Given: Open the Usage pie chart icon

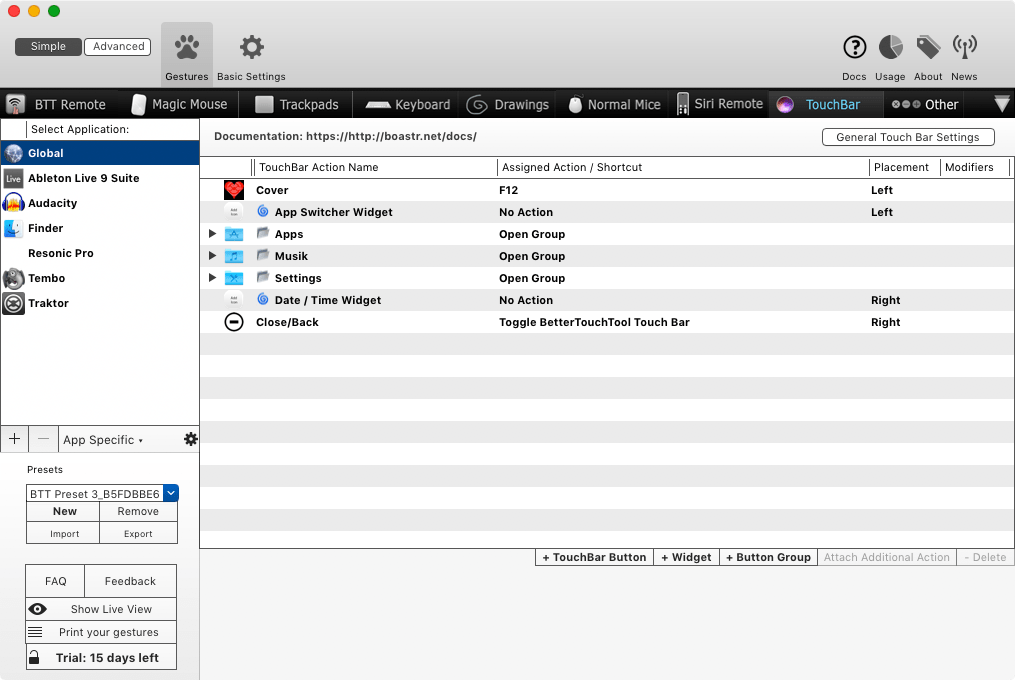Looking at the screenshot, I should click(x=890, y=47).
